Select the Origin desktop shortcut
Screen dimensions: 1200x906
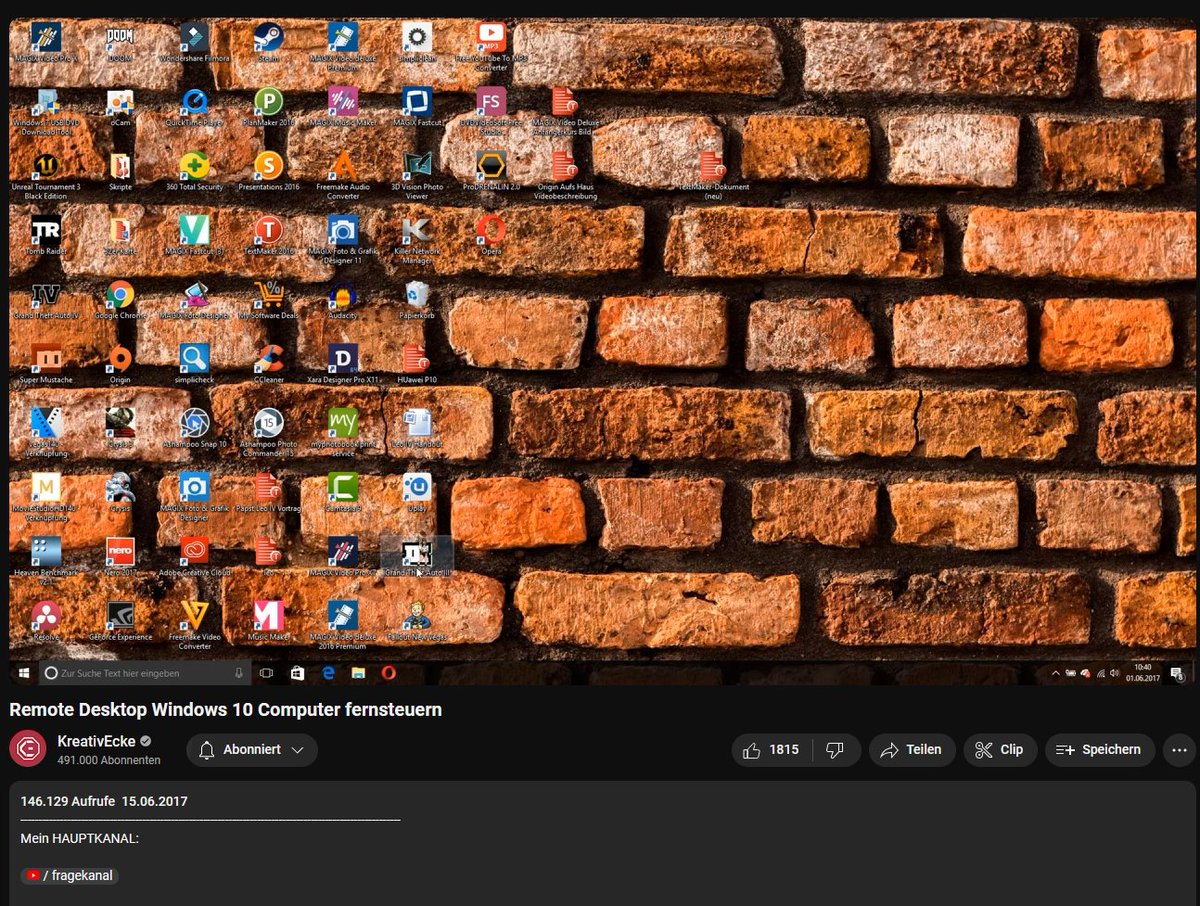[x=120, y=364]
